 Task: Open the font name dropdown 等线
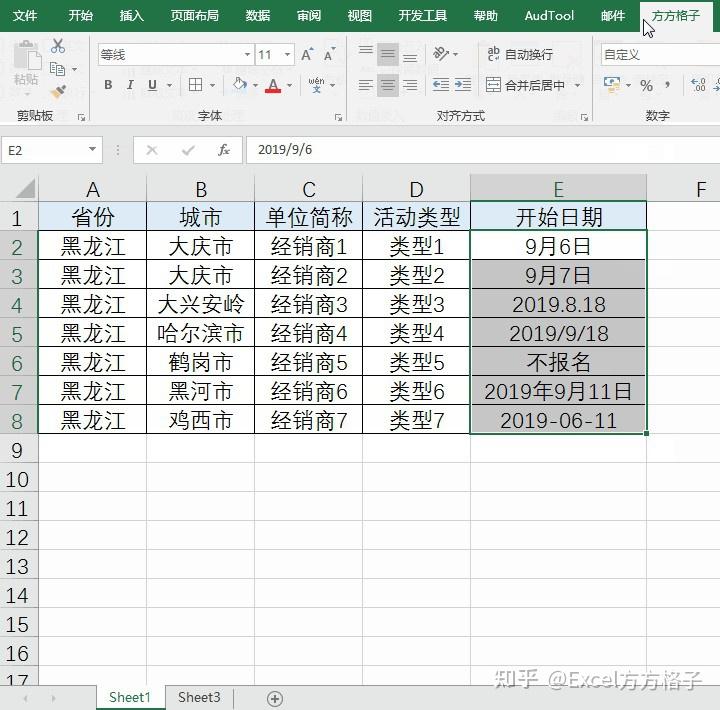click(x=248, y=55)
